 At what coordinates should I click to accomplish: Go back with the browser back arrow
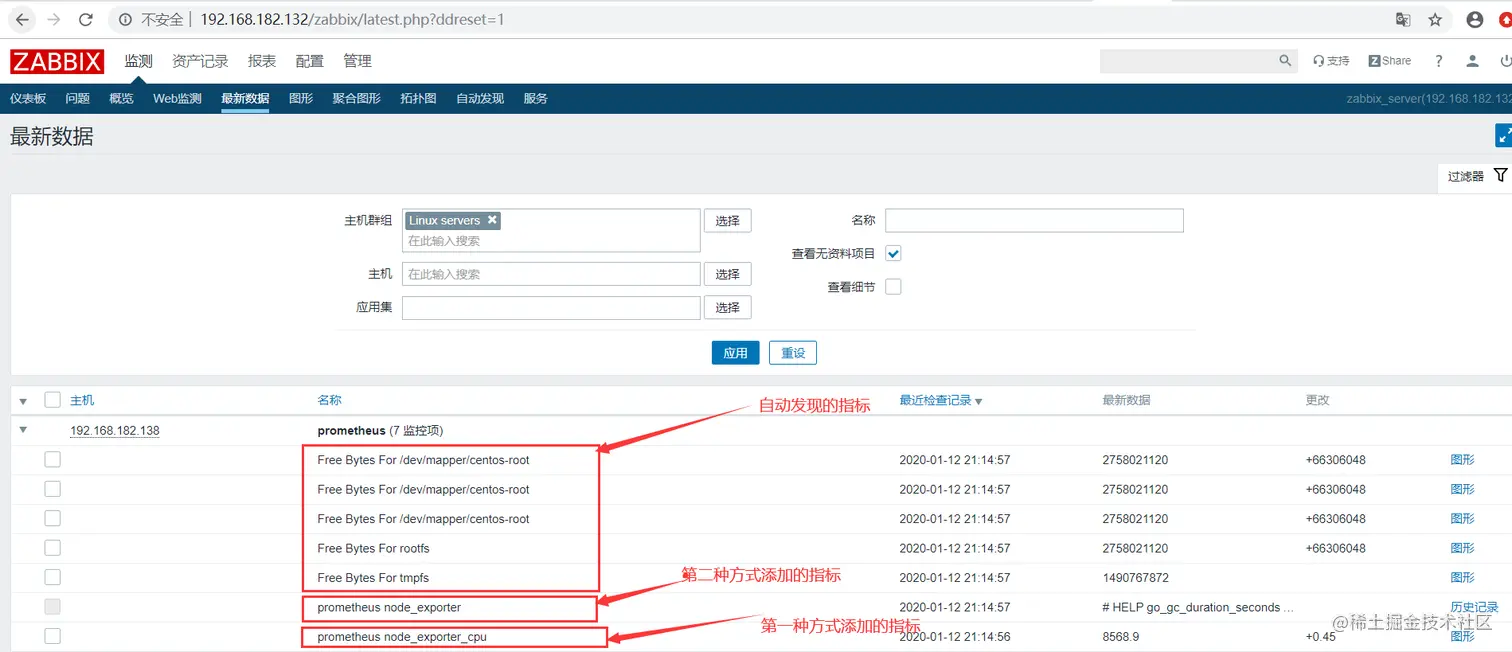tap(23, 19)
